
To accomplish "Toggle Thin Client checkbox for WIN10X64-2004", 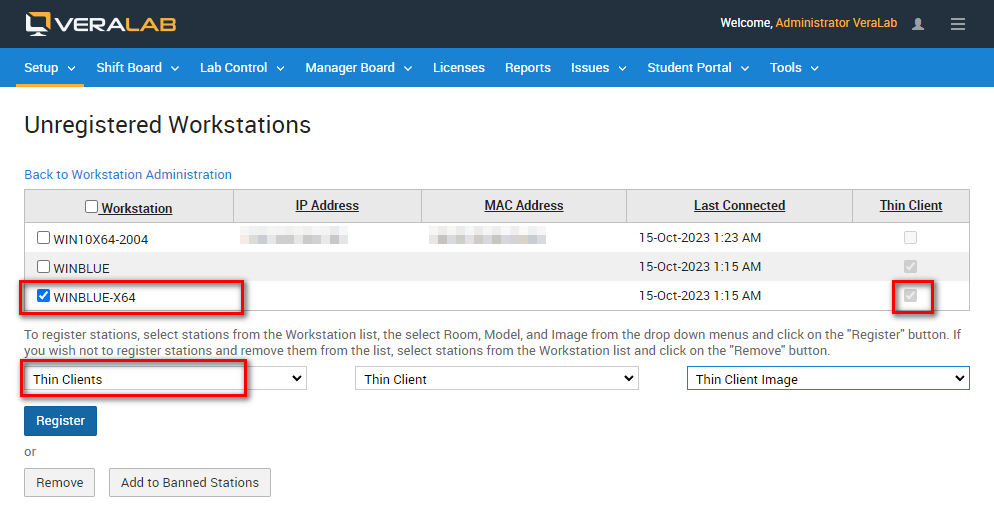I will [910, 238].
